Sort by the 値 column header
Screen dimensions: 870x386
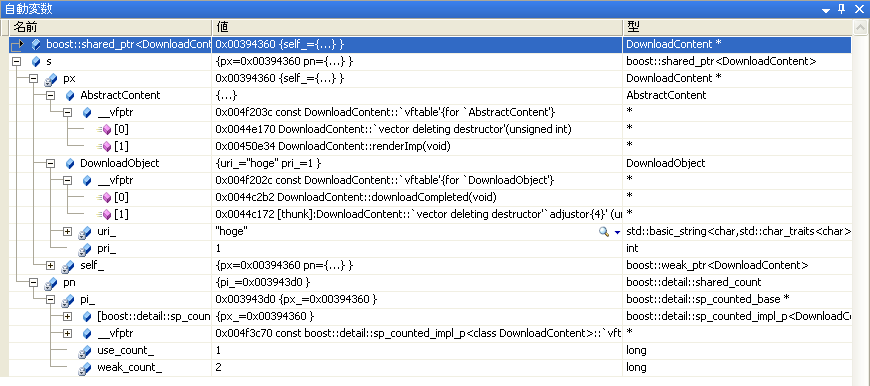(417, 27)
